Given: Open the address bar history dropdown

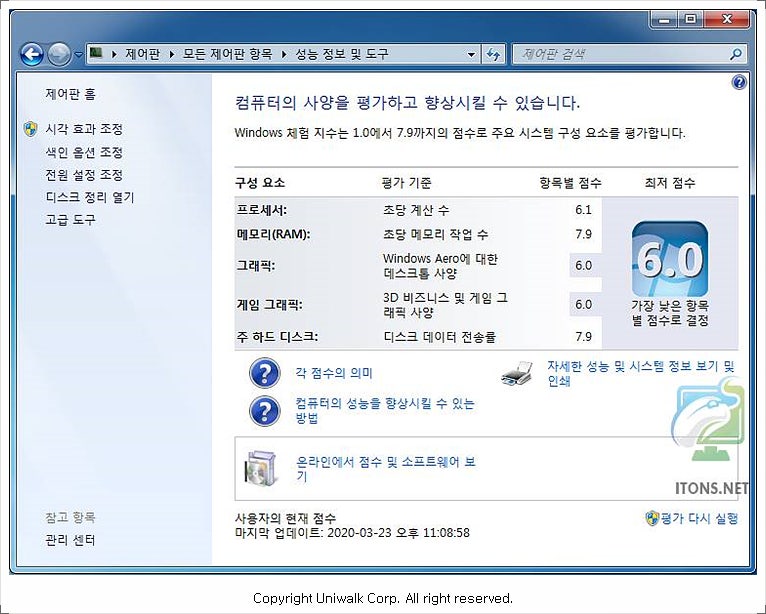Looking at the screenshot, I should pos(471,54).
